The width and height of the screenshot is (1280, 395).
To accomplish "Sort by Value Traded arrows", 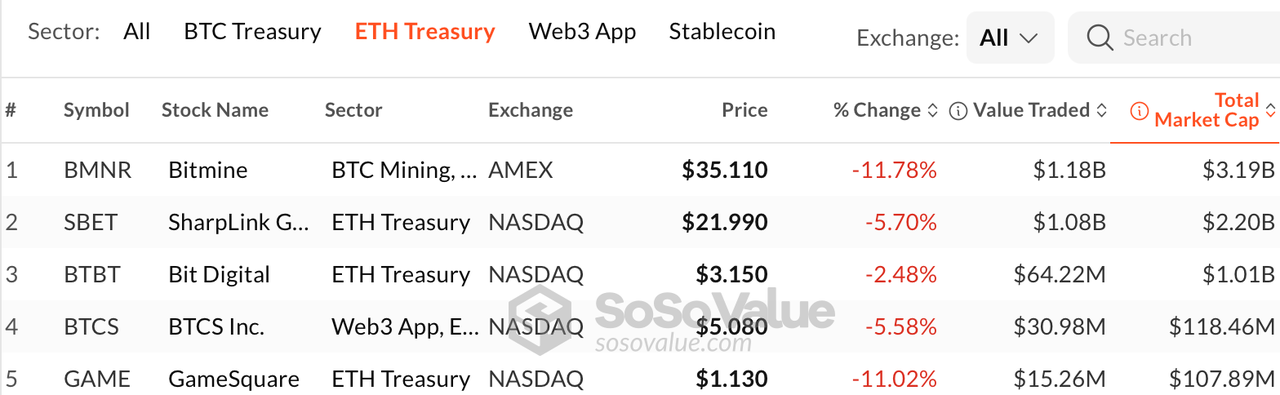I will (1102, 111).
